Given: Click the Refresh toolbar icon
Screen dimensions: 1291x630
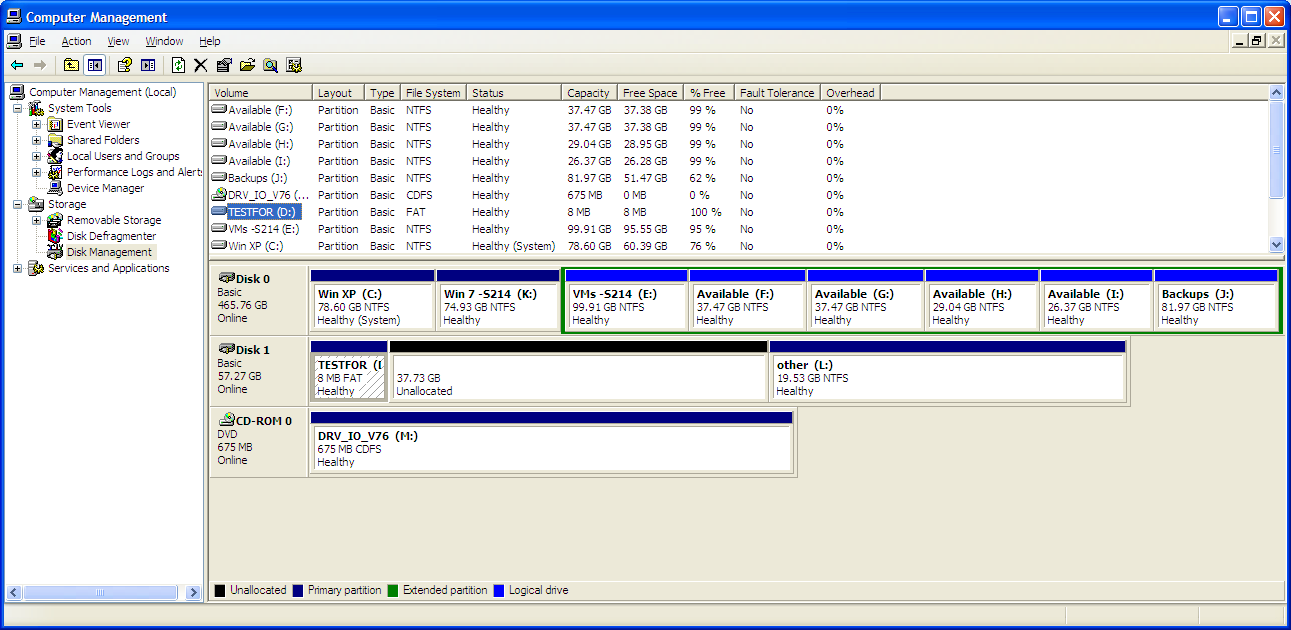Looking at the screenshot, I should click(178, 65).
